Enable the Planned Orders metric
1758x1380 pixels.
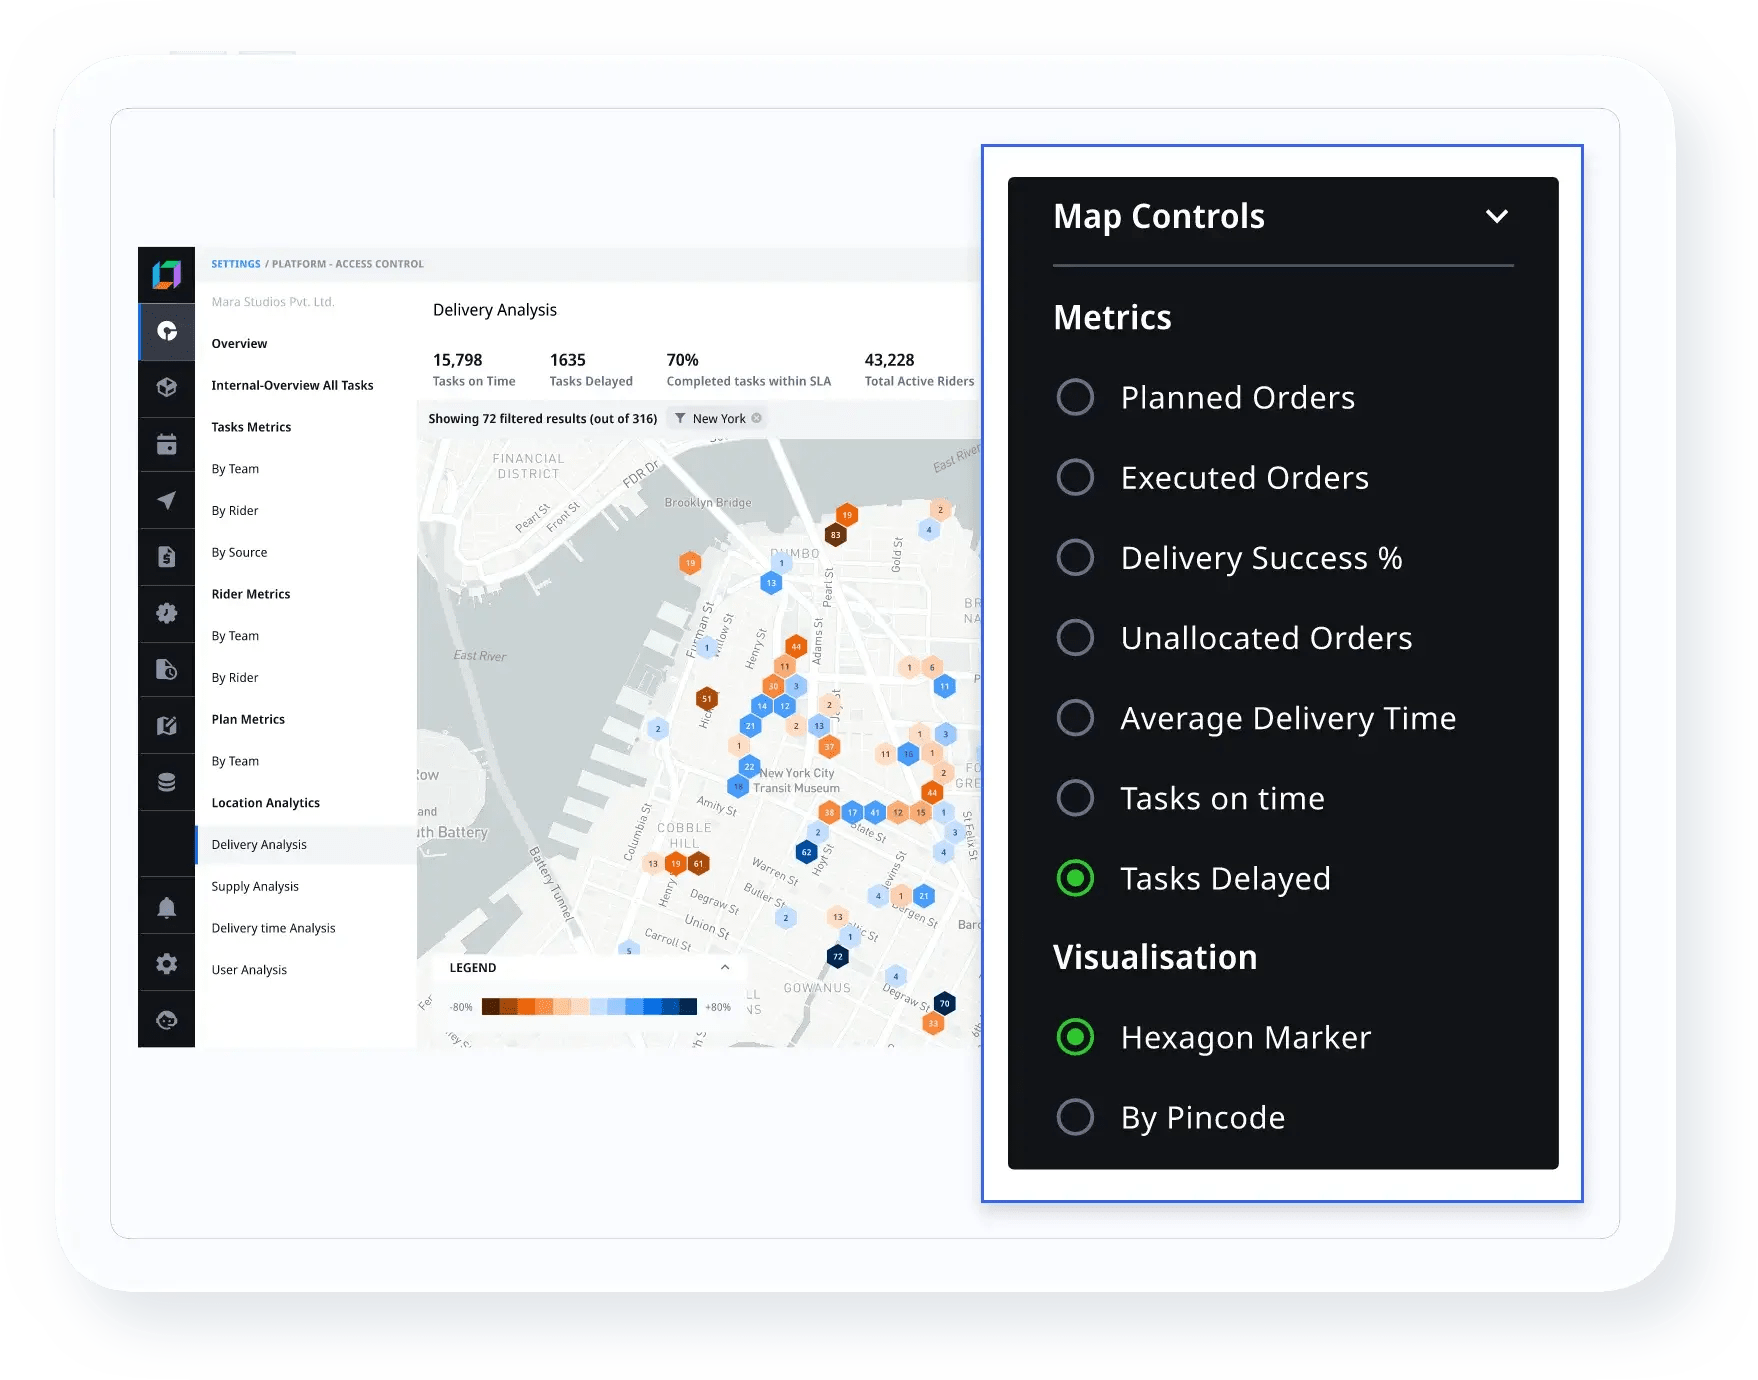coord(1074,397)
